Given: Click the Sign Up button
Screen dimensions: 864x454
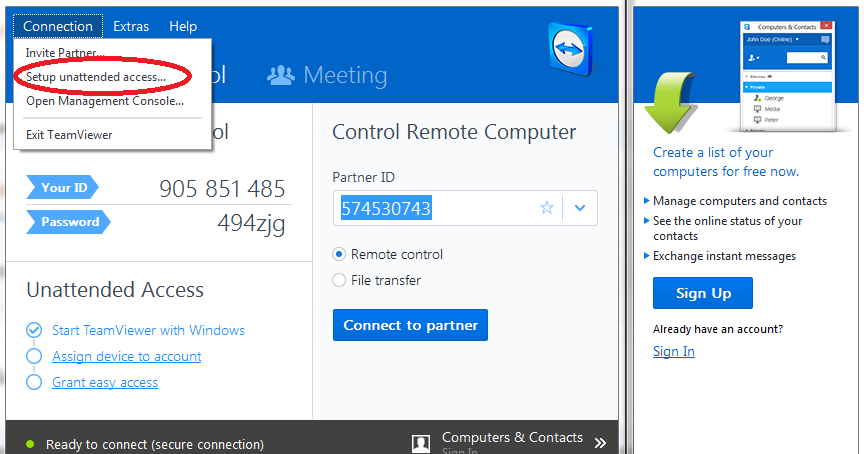Looking at the screenshot, I should coord(703,293).
